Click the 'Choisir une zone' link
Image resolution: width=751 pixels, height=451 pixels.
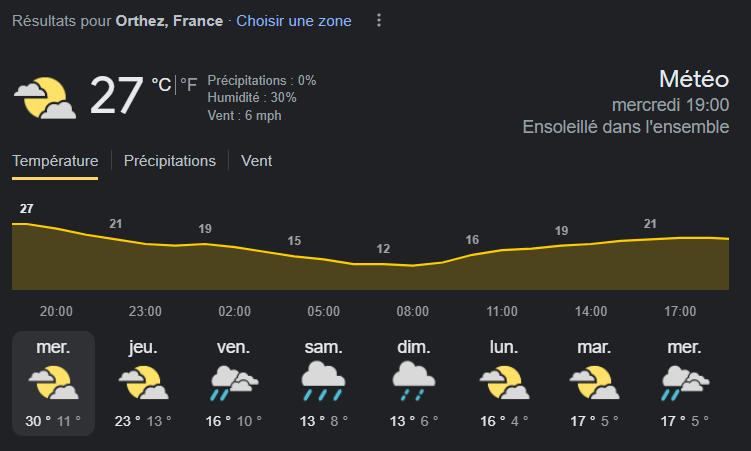294,21
